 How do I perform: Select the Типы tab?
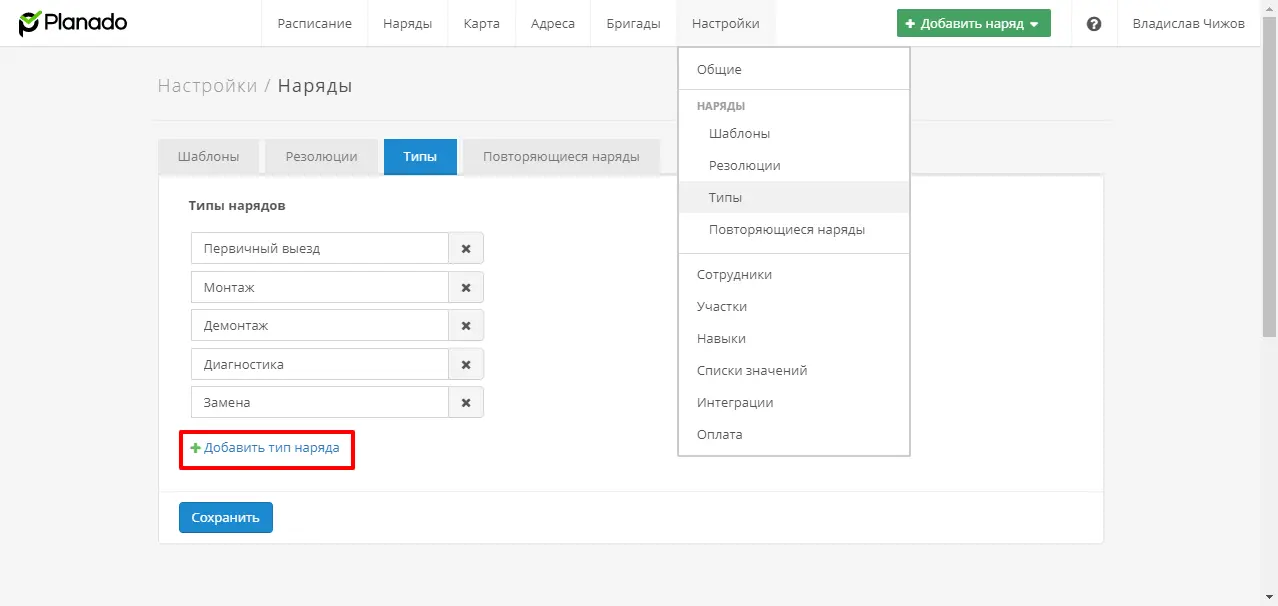click(420, 157)
